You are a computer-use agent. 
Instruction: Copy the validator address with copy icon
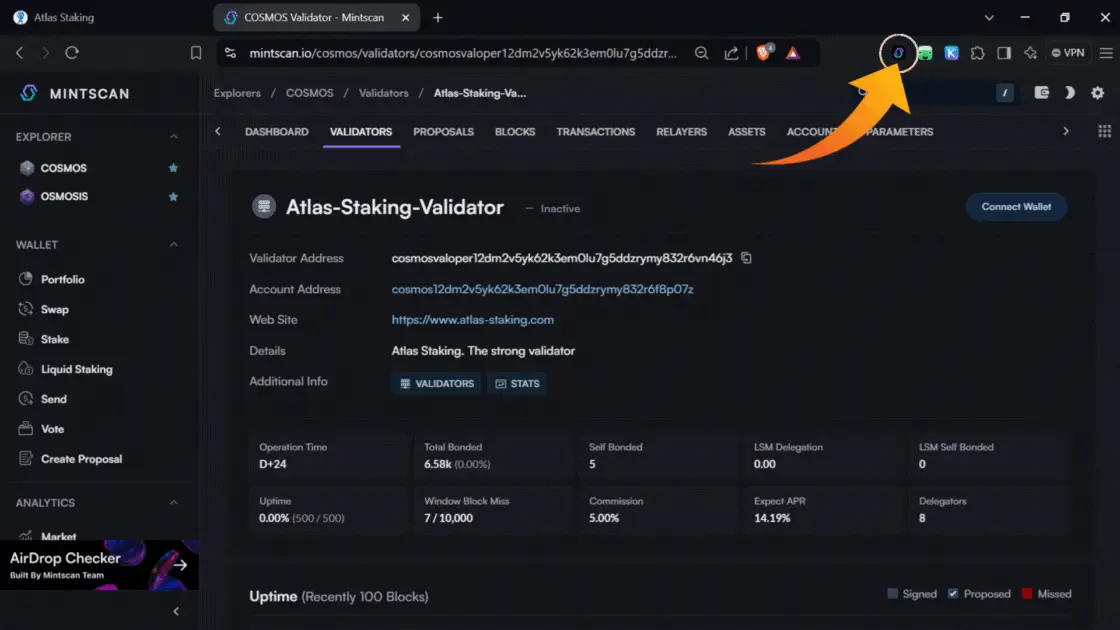tap(746, 258)
